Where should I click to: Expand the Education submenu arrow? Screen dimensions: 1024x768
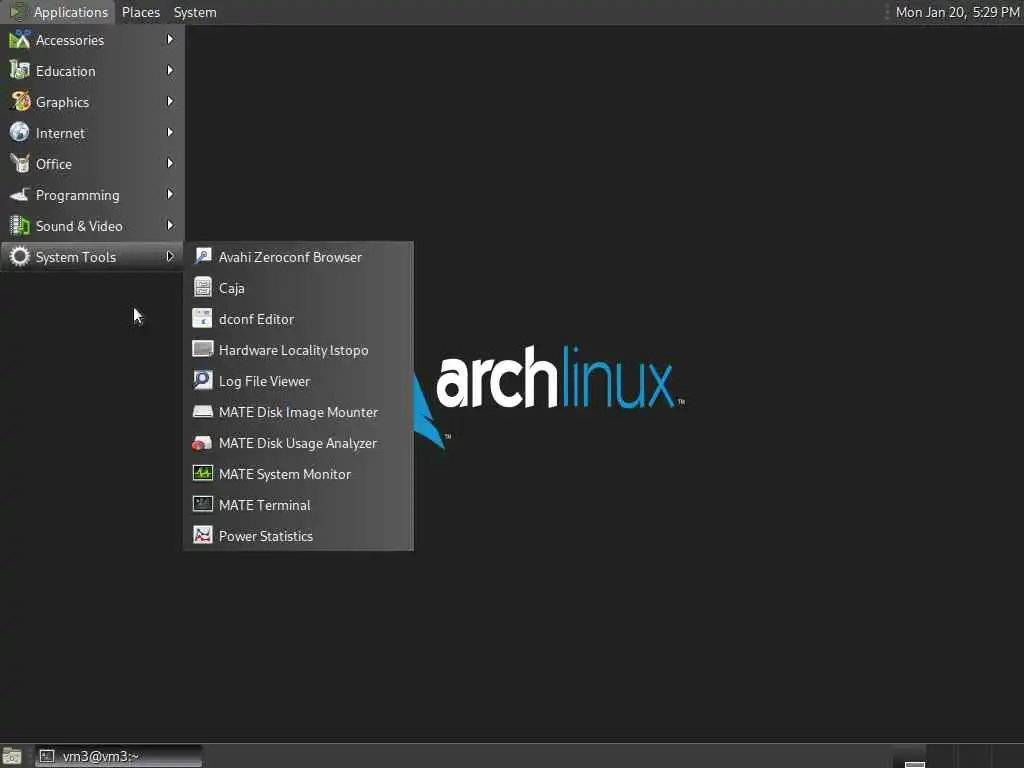[x=170, y=70]
